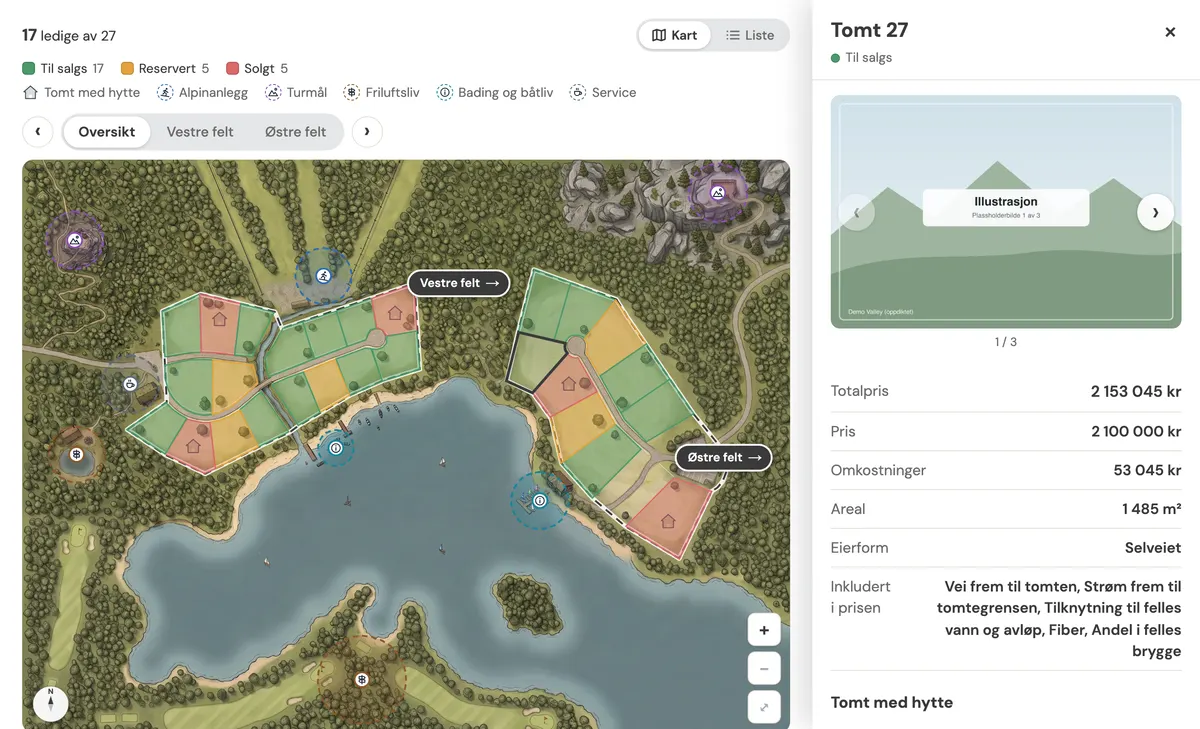Click the Totalpris value 2 153 045 kr
This screenshot has width=1200, height=729.
1136,391
